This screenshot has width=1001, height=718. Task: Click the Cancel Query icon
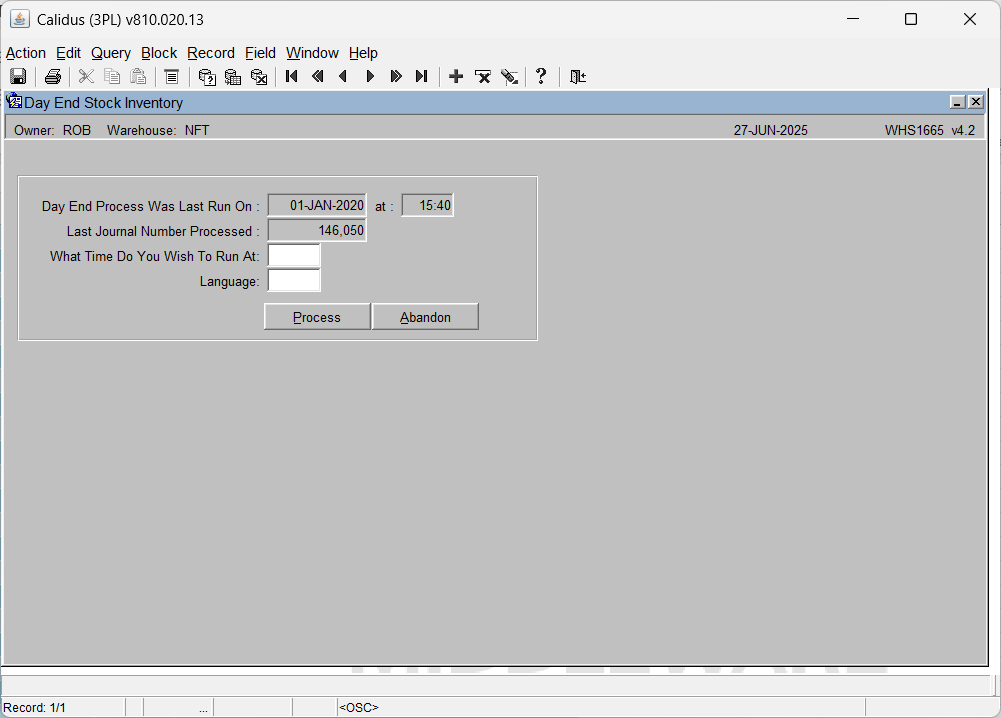[259, 77]
